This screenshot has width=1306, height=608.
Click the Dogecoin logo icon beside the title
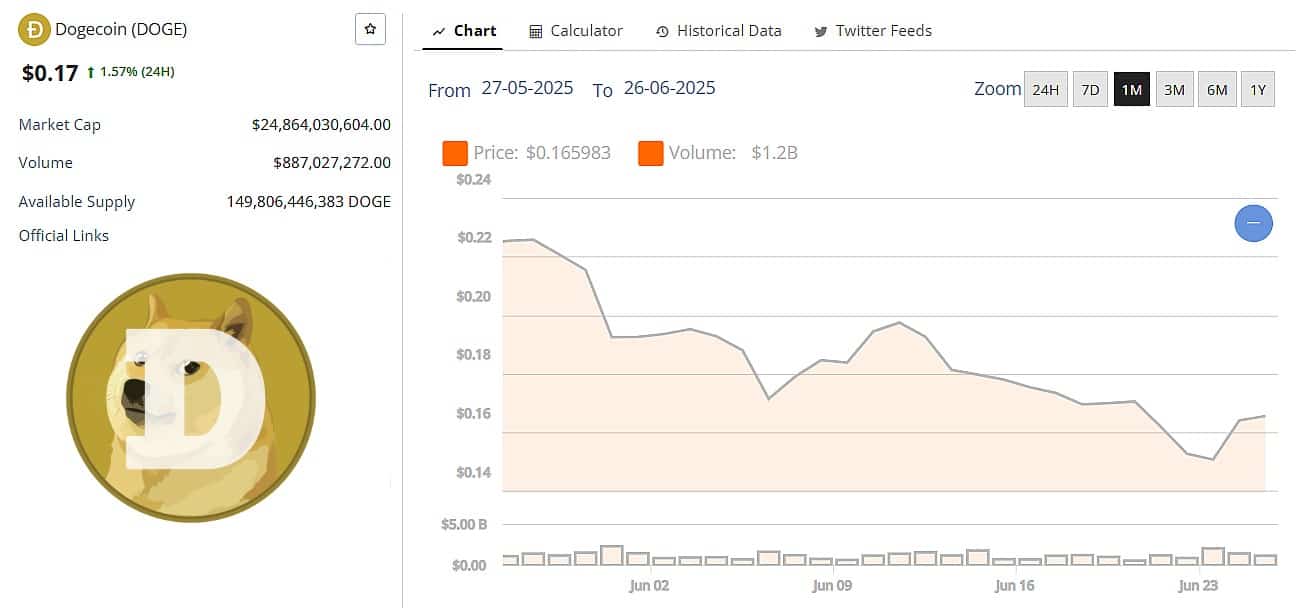(33, 29)
